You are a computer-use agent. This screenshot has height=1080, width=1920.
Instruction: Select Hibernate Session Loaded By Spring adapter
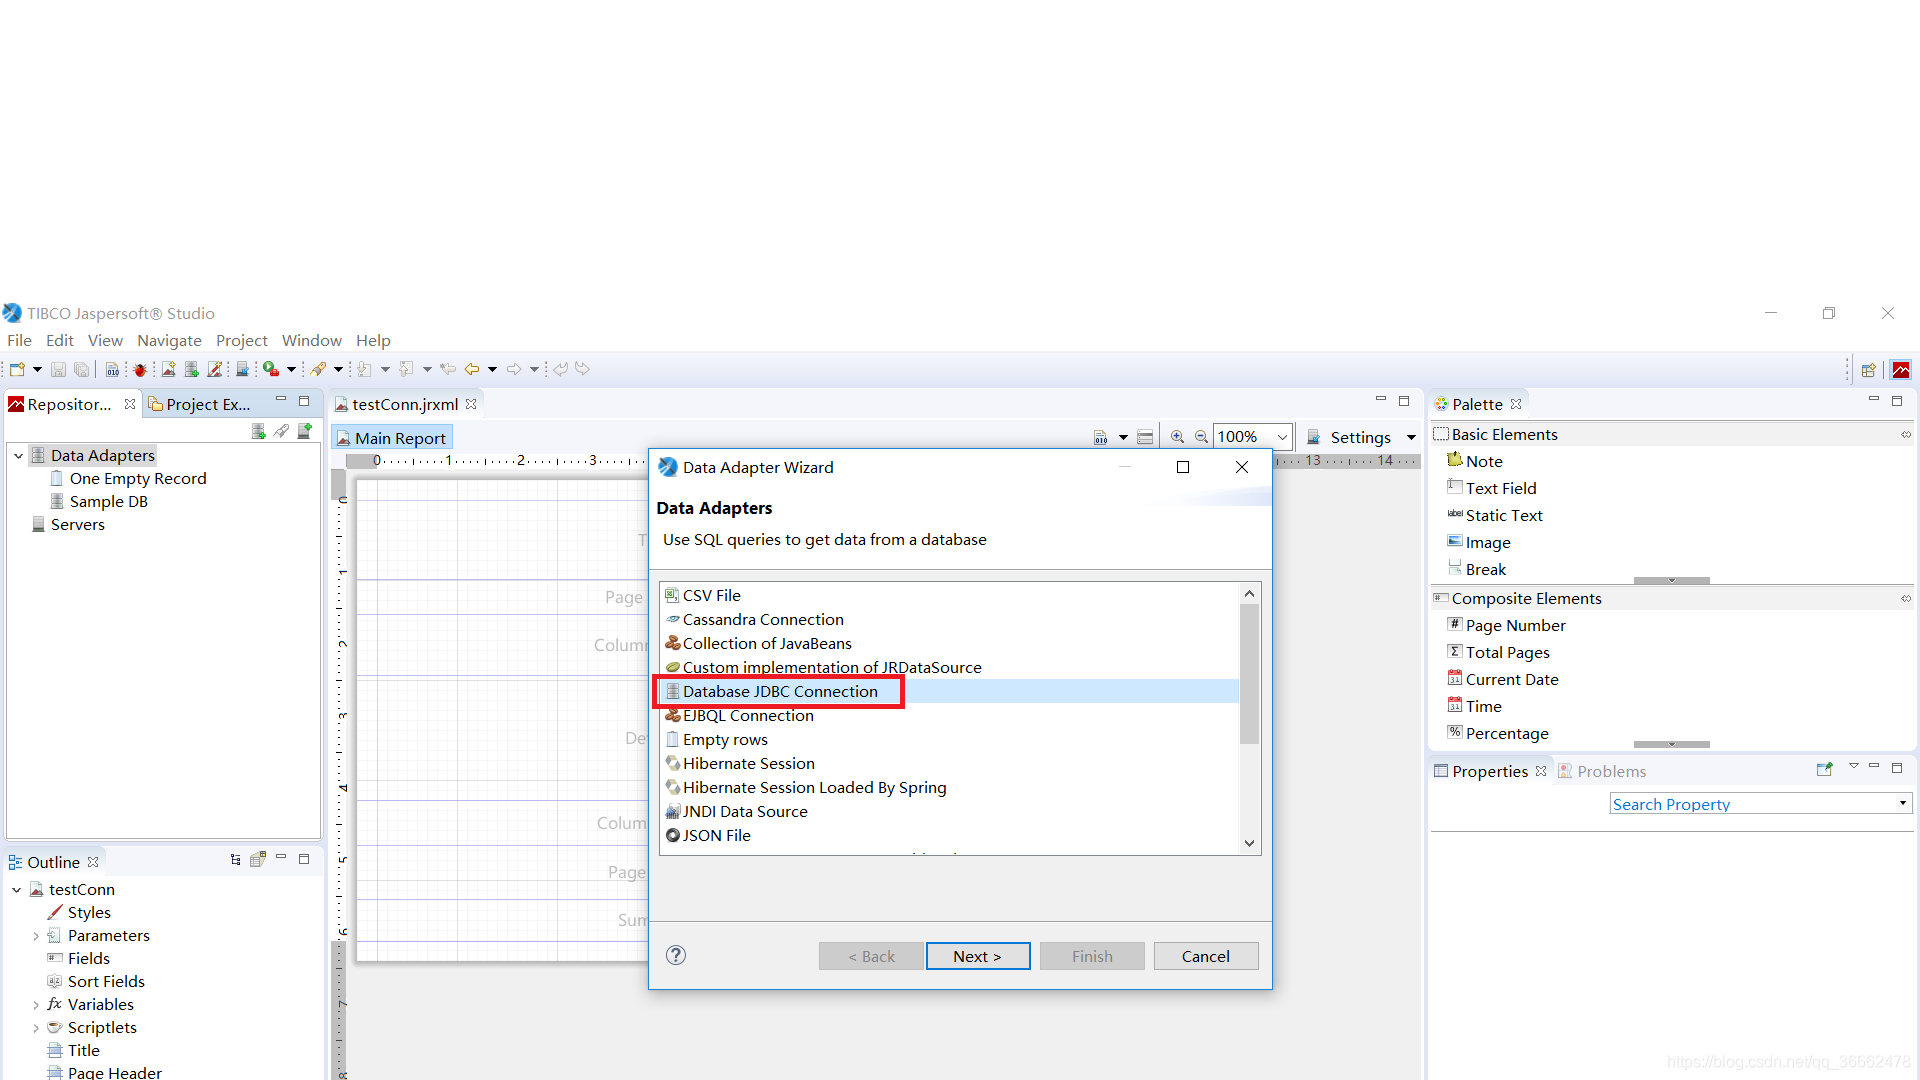point(949,787)
